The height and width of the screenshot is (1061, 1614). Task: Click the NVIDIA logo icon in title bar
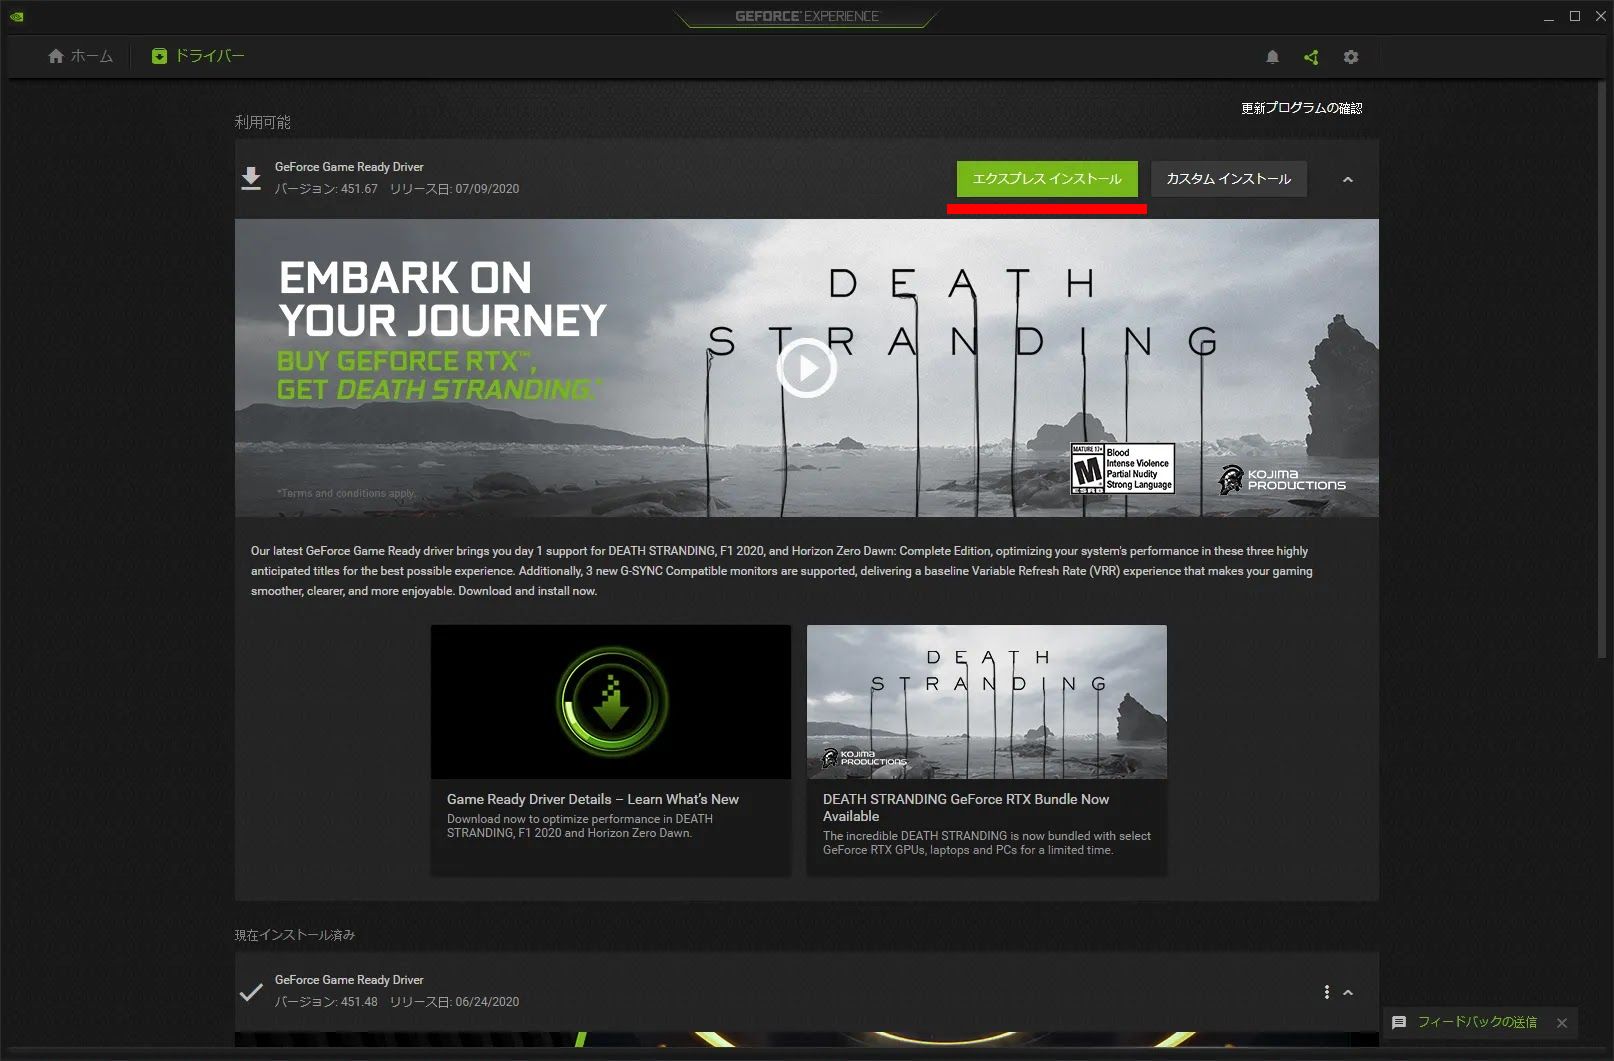(16, 16)
